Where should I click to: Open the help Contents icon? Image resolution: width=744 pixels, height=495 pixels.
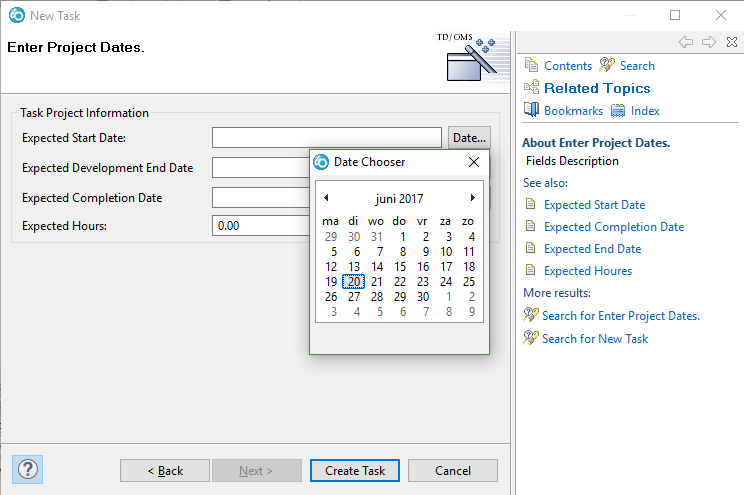tap(532, 65)
